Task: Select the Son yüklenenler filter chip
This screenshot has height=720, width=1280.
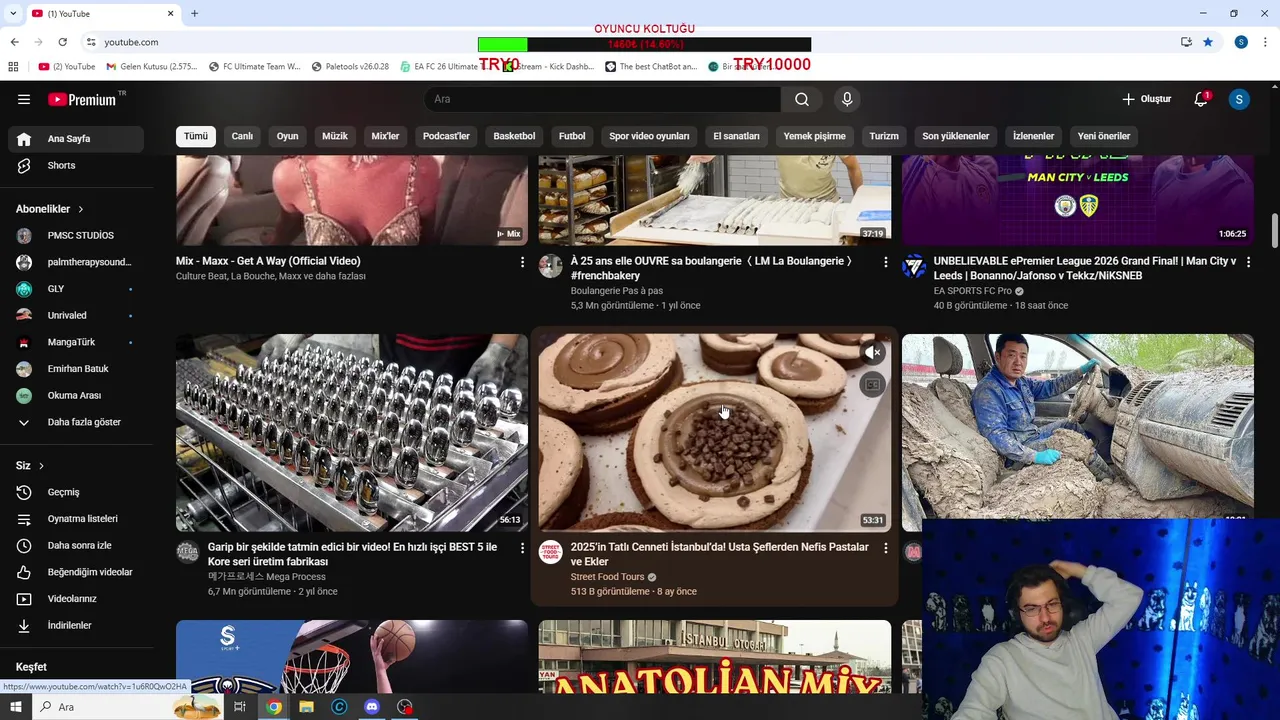Action: click(956, 136)
